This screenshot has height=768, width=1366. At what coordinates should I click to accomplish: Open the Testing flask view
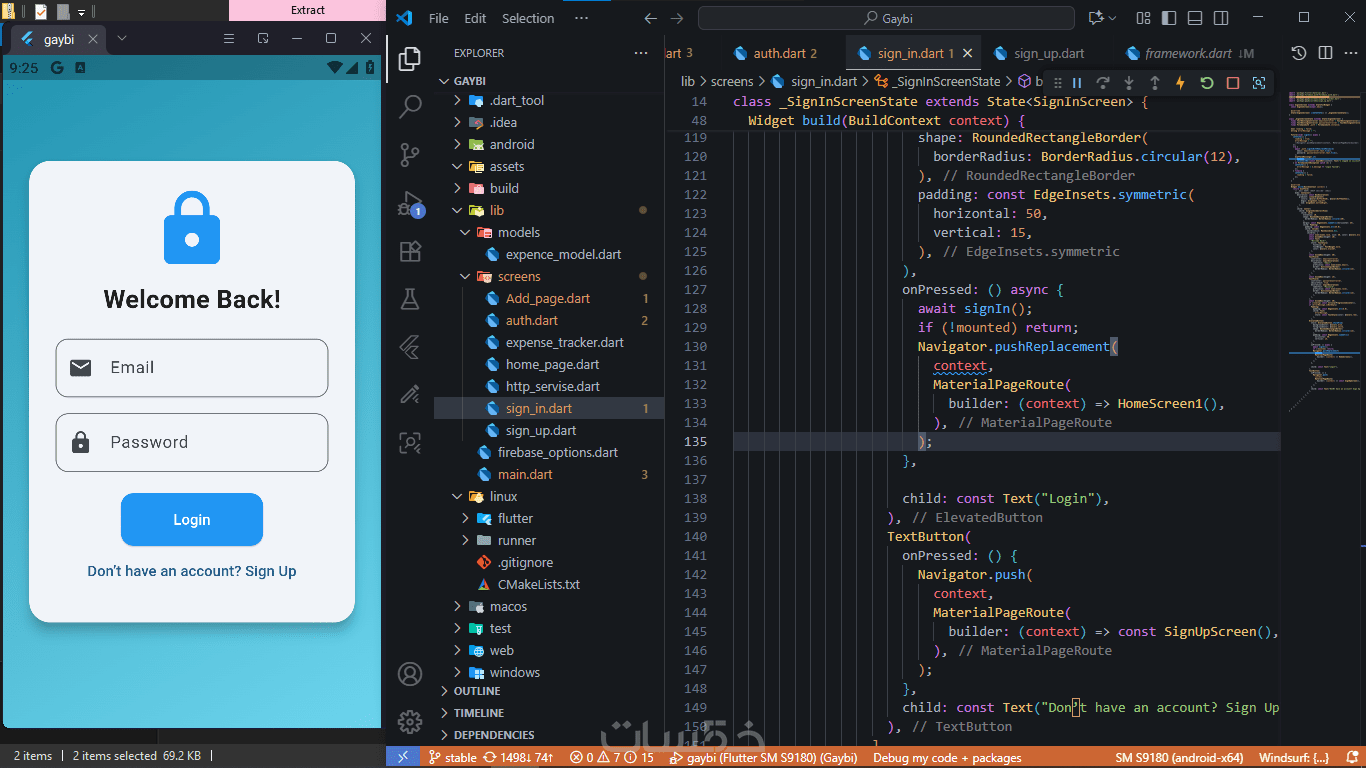[410, 298]
